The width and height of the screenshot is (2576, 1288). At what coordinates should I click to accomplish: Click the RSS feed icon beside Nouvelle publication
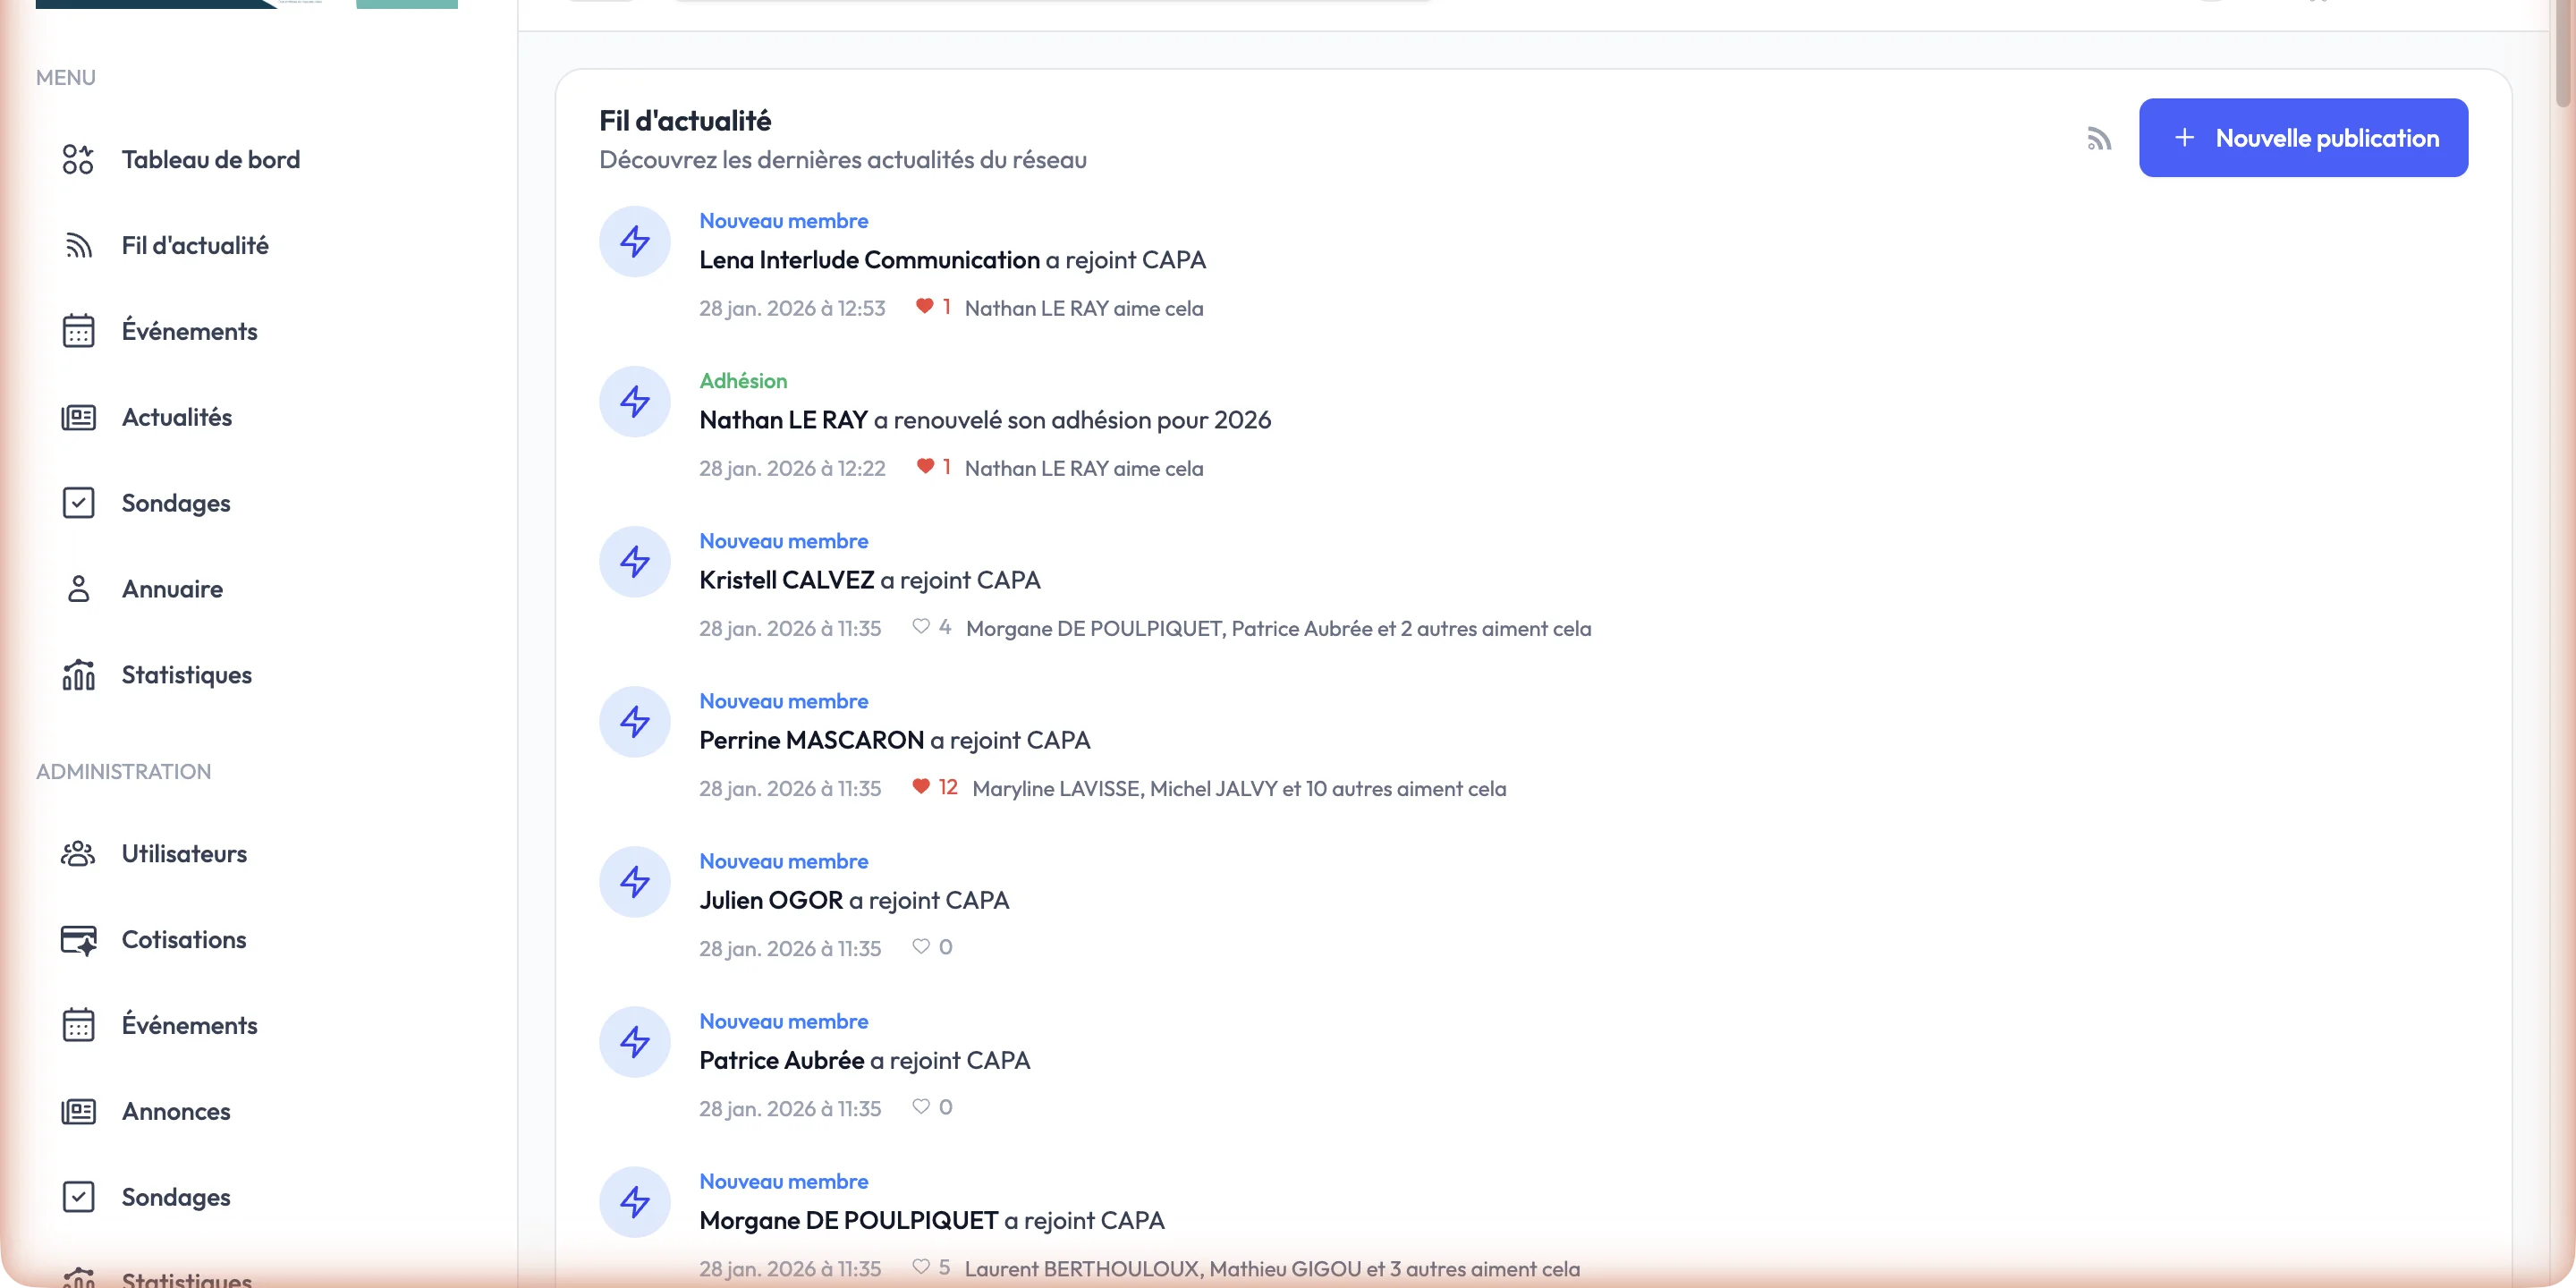(x=2099, y=139)
